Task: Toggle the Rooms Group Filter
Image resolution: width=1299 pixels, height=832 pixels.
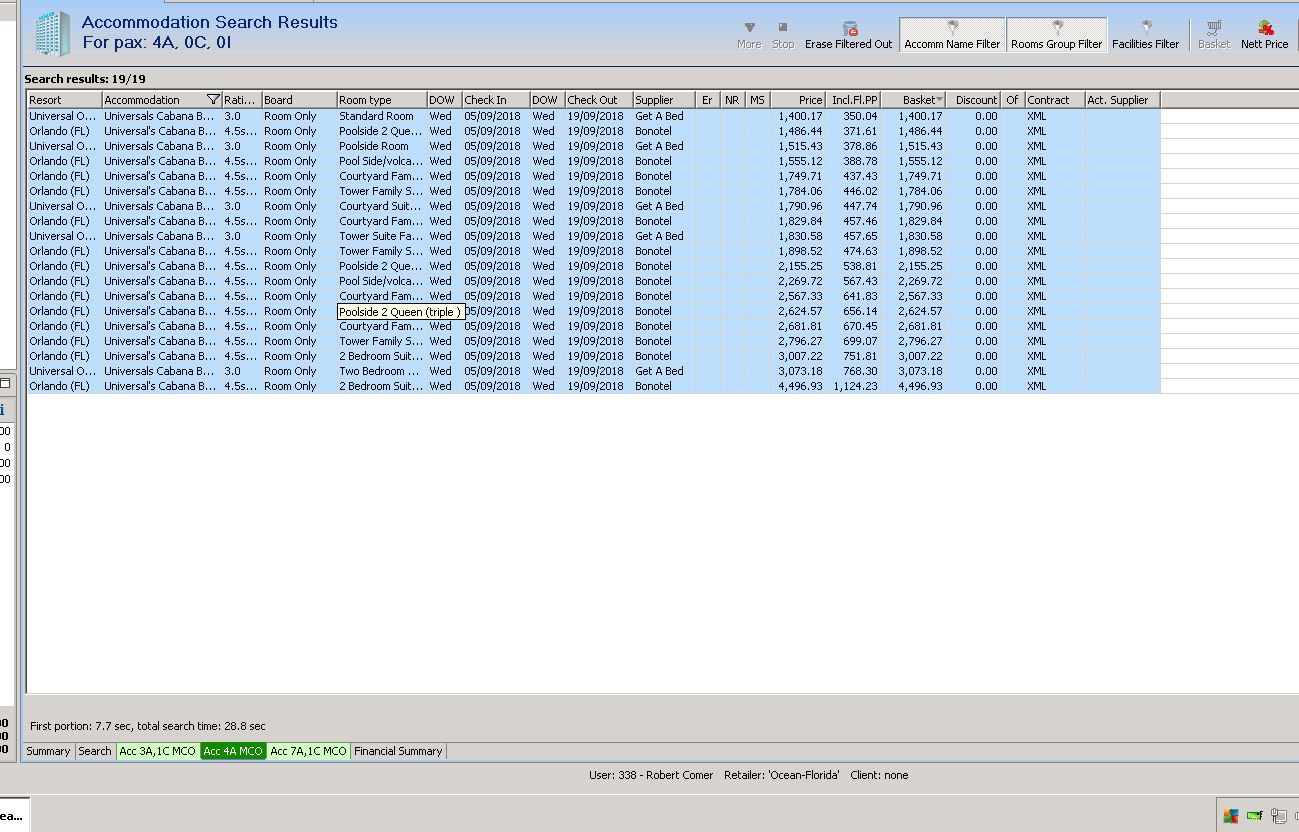Action: pos(1056,35)
